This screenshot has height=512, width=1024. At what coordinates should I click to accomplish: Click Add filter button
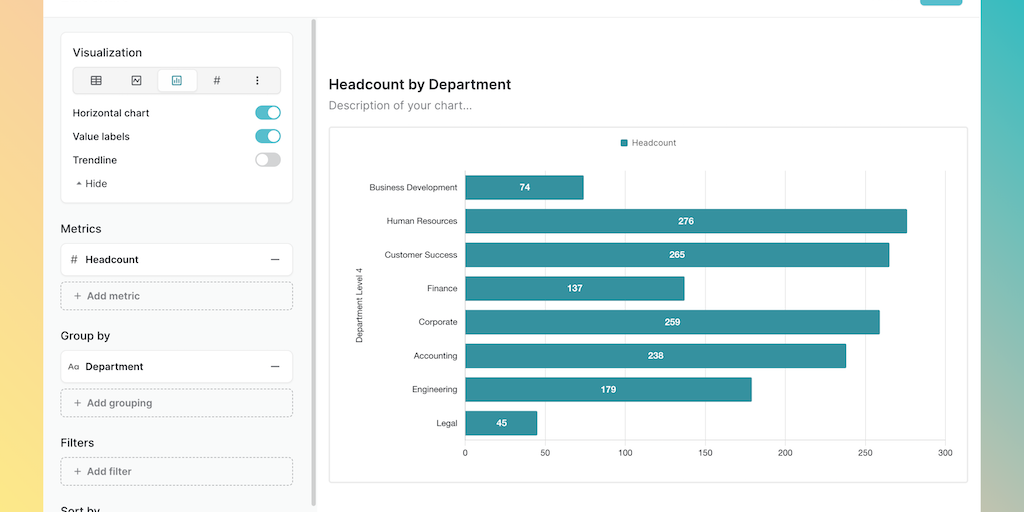tap(176, 471)
